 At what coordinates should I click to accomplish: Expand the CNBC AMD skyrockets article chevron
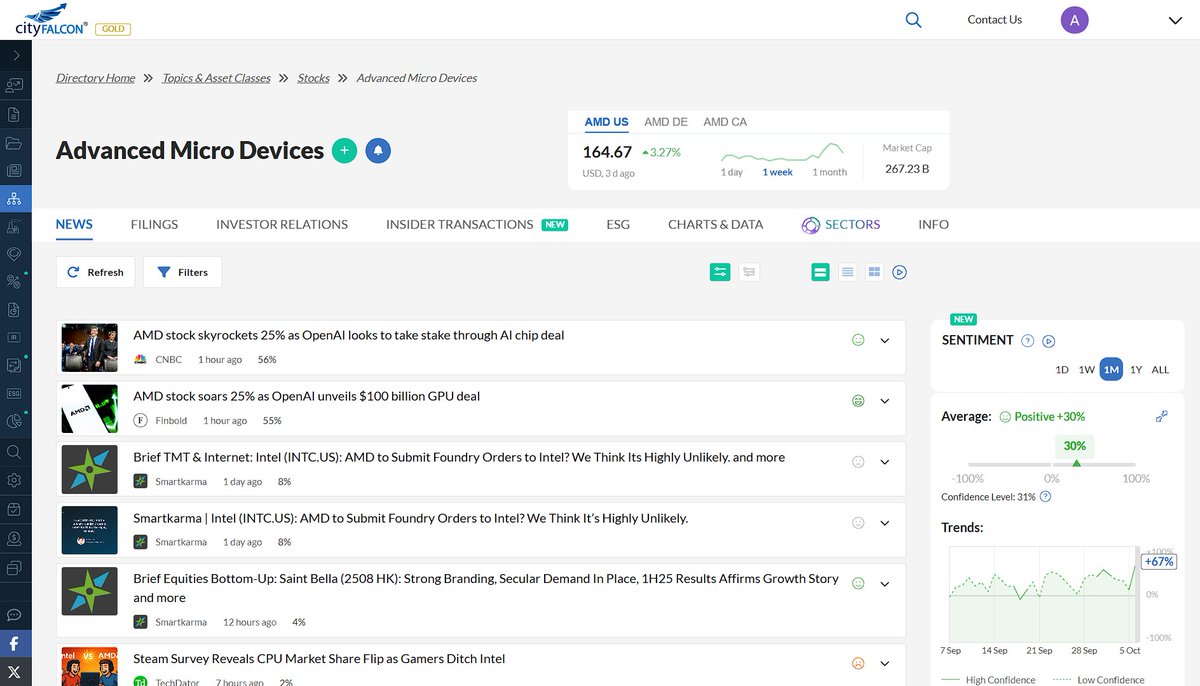tap(884, 341)
